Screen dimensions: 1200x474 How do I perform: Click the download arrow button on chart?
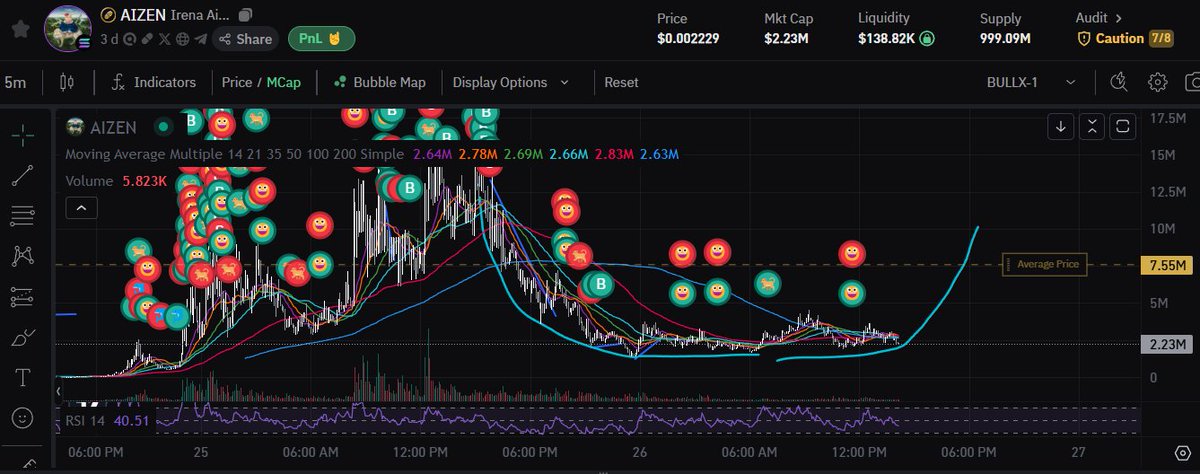(1061, 126)
